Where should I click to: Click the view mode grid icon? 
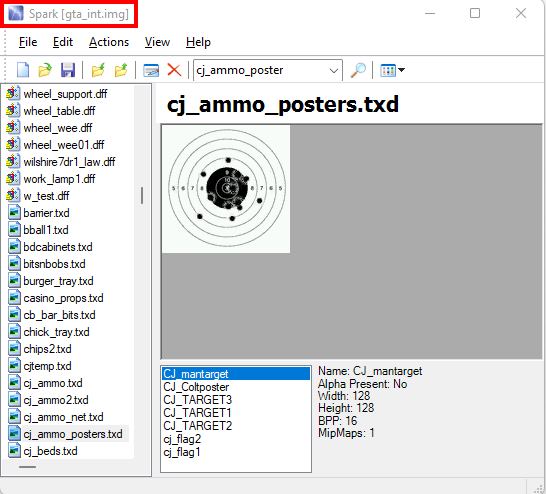click(x=388, y=70)
